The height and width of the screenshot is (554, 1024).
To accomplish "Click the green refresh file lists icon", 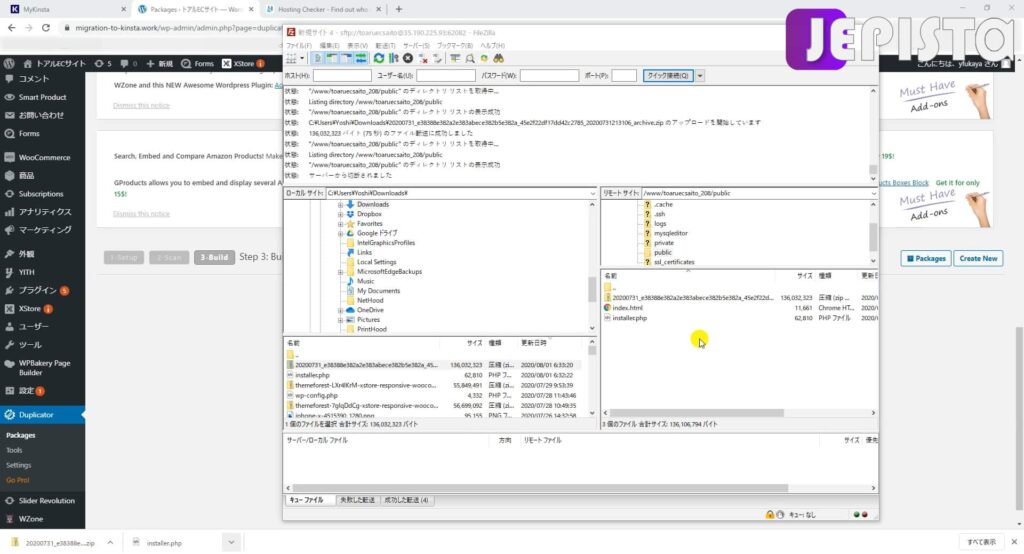I will tap(379, 58).
